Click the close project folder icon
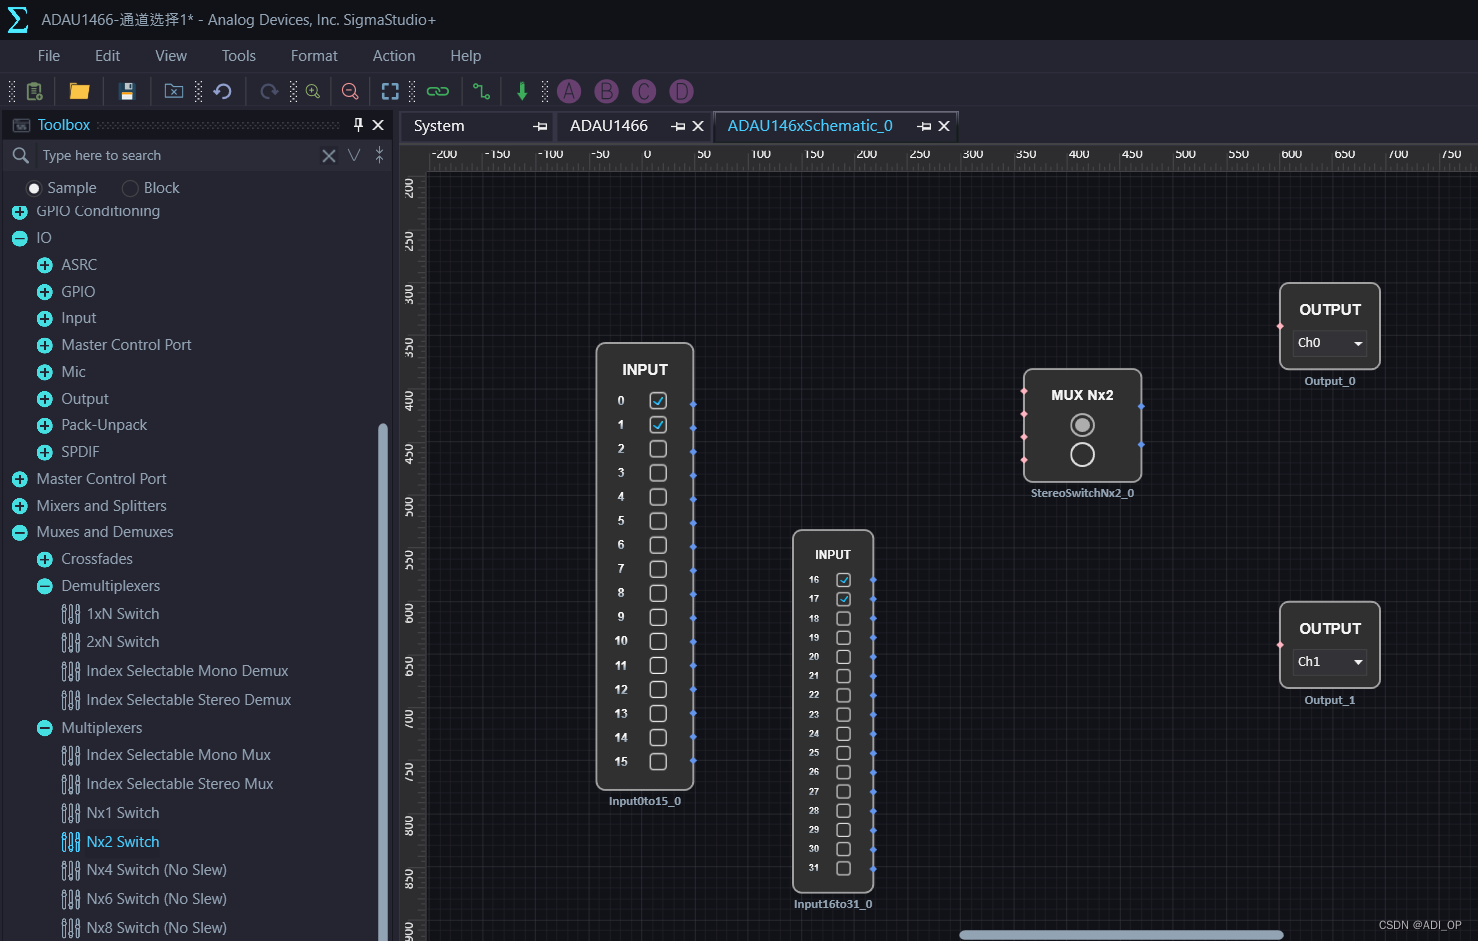1478x941 pixels. pyautogui.click(x=174, y=91)
